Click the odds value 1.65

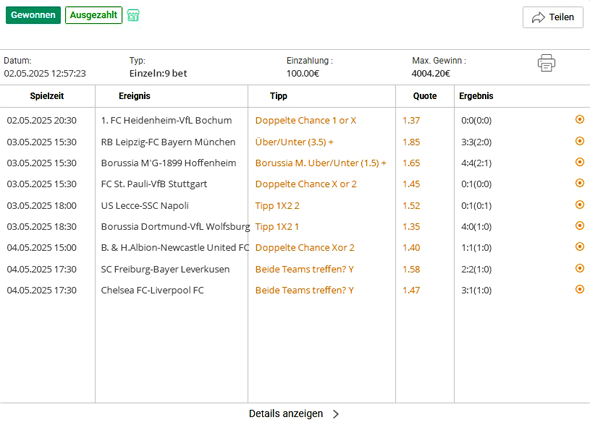coord(411,163)
